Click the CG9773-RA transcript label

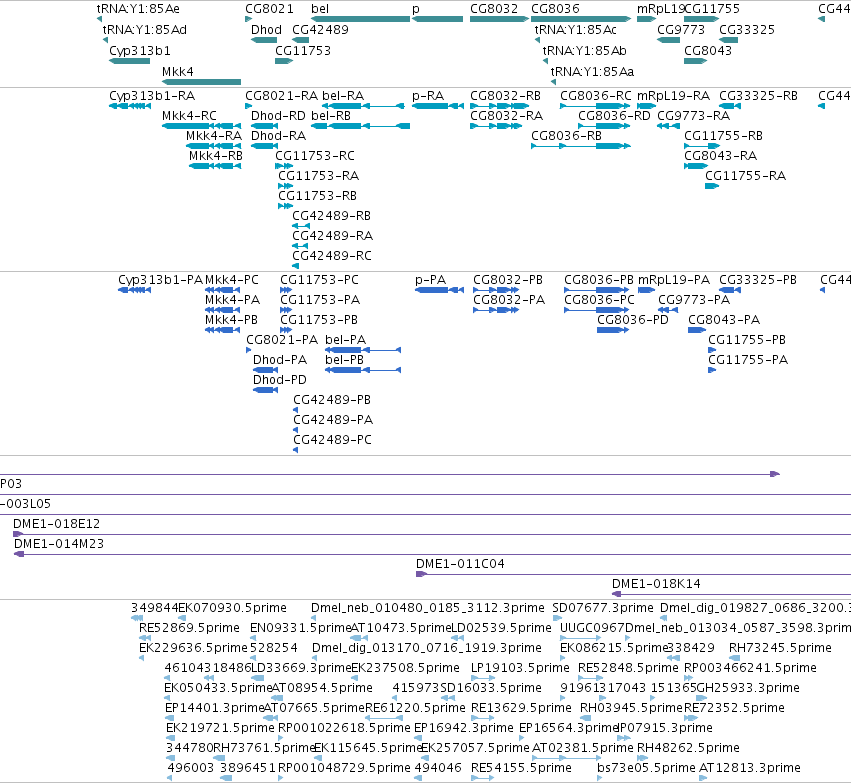coord(693,116)
